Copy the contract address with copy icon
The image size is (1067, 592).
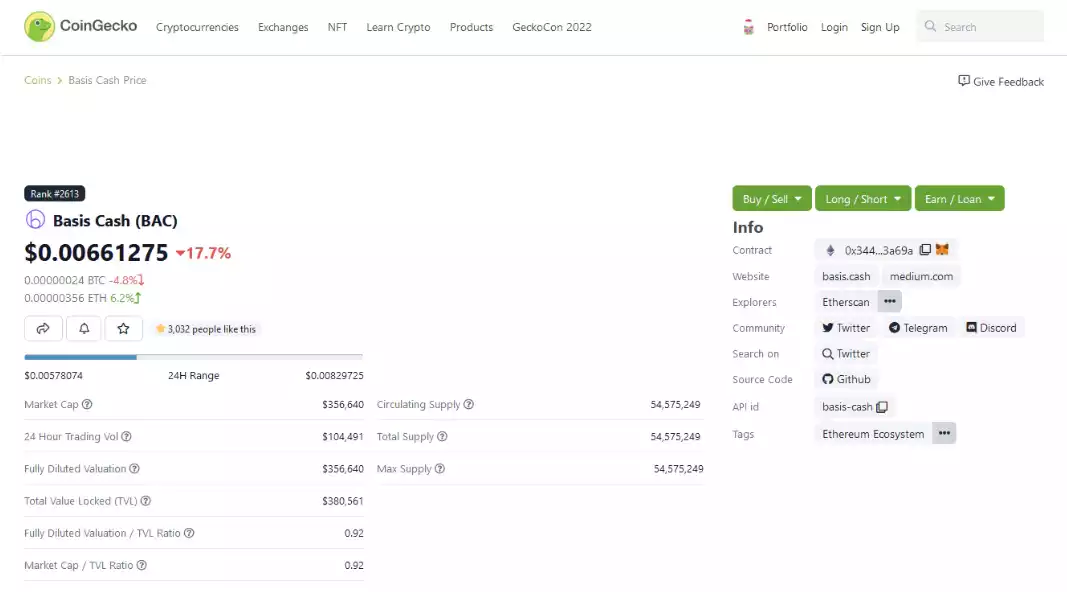tap(925, 250)
